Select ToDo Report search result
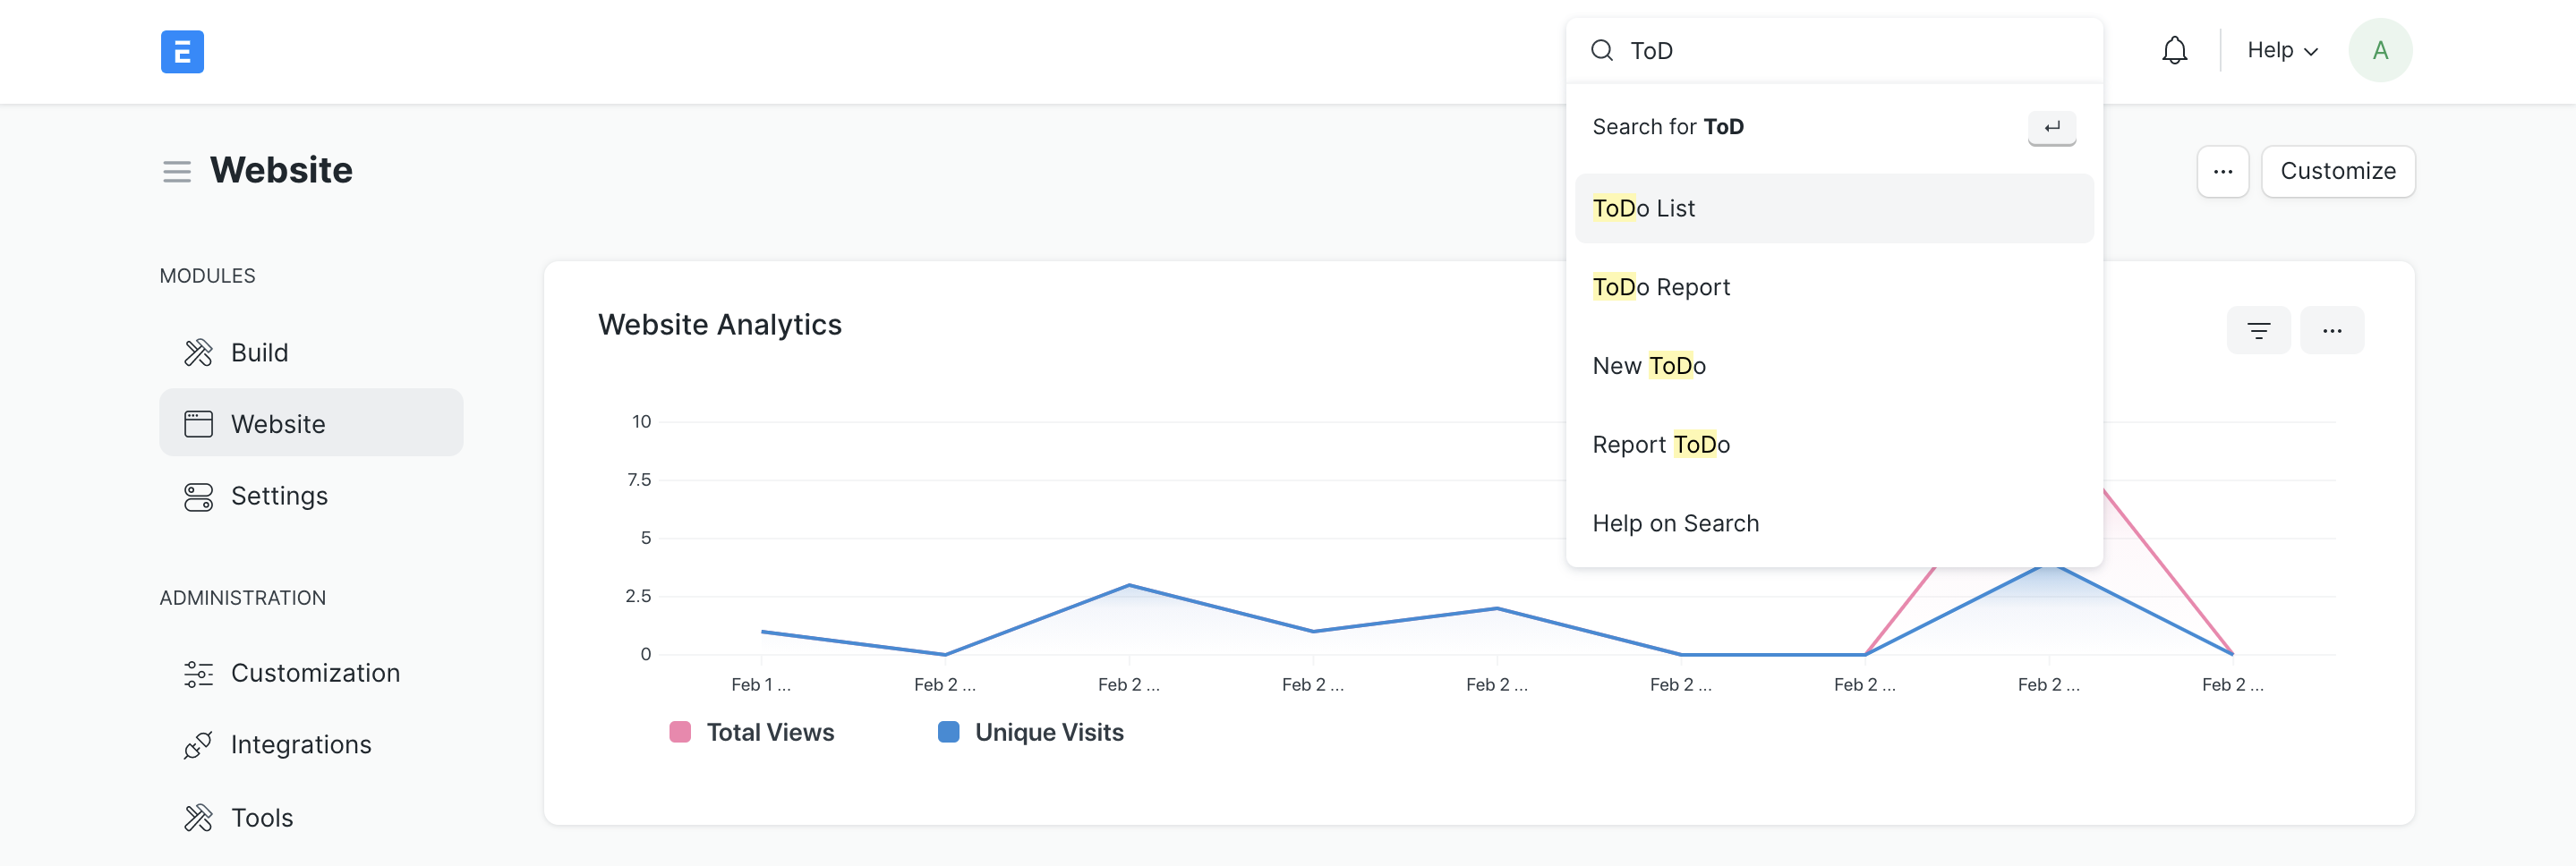 1660,288
